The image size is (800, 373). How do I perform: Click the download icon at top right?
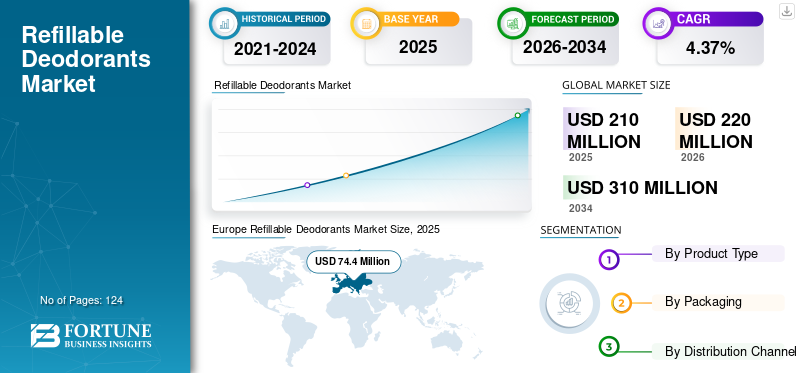[787, 11]
